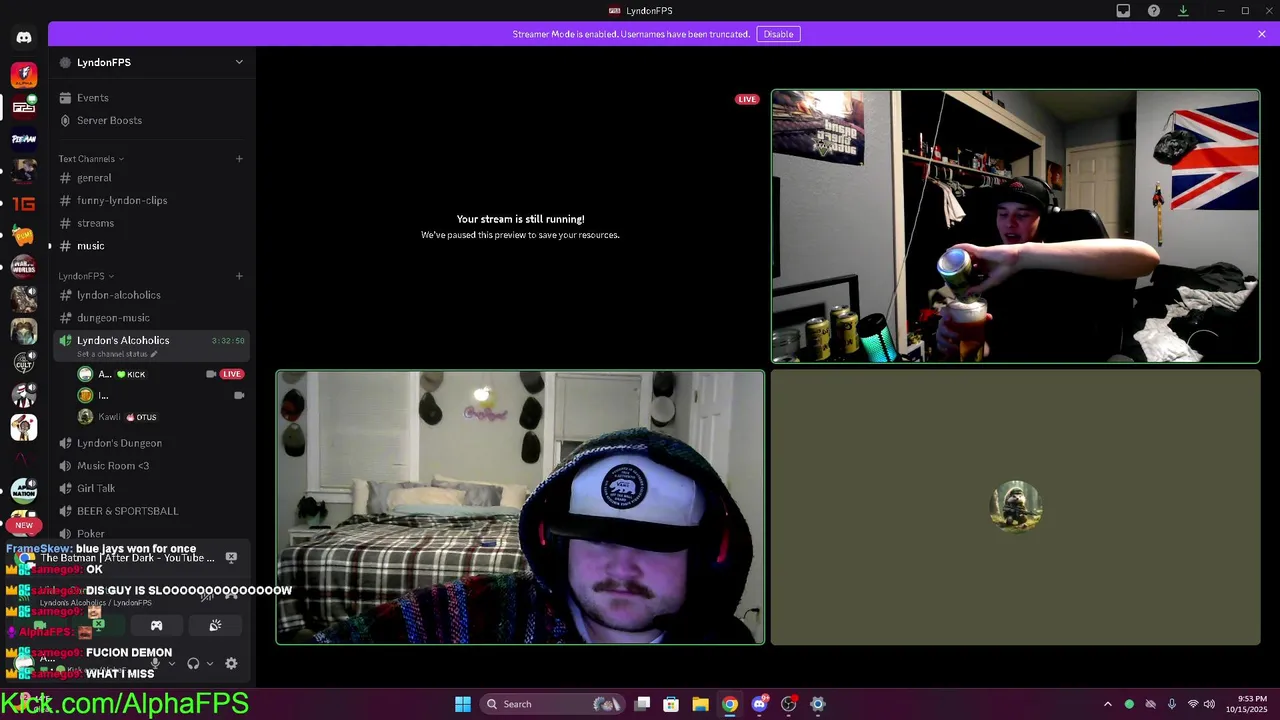Toggle headphone deafen in user panel
Screen dimensions: 1280x720
point(193,663)
